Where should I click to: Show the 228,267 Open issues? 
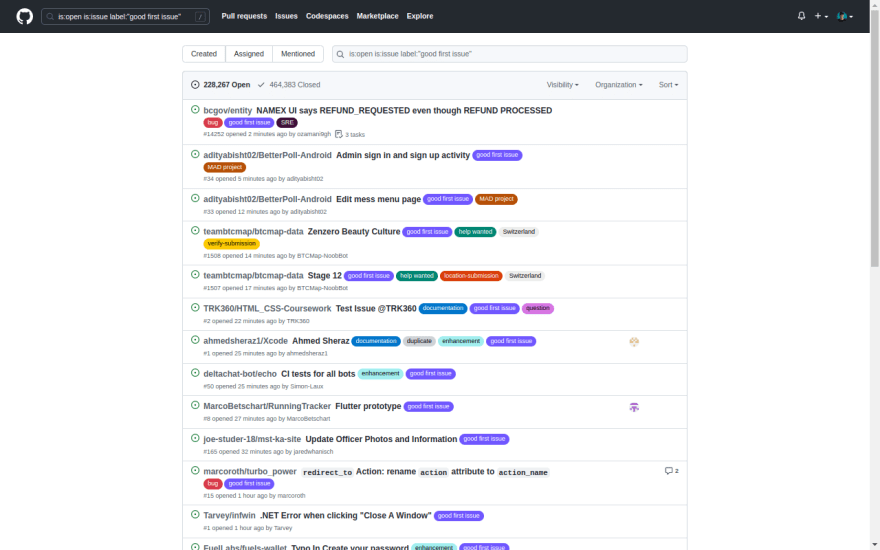click(x=221, y=85)
